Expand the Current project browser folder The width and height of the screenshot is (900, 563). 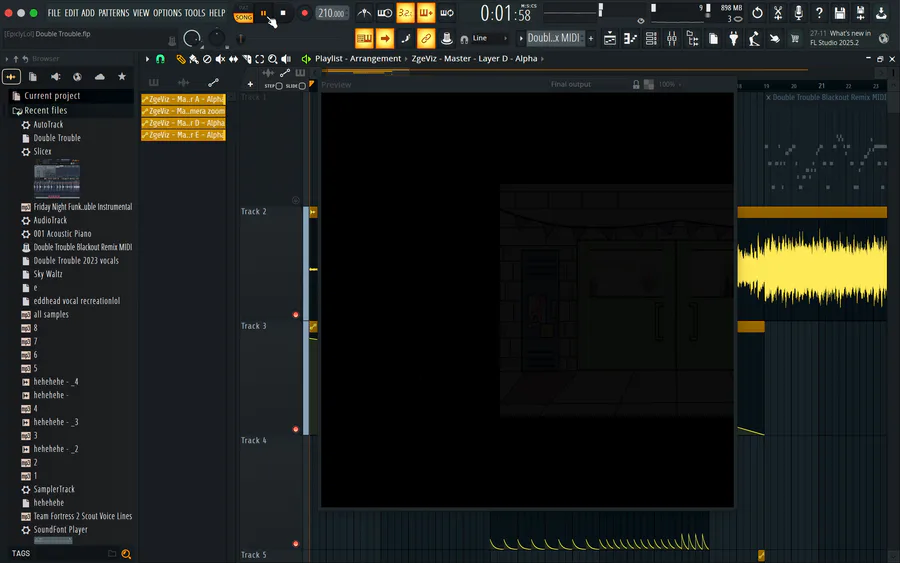[x=52, y=96]
